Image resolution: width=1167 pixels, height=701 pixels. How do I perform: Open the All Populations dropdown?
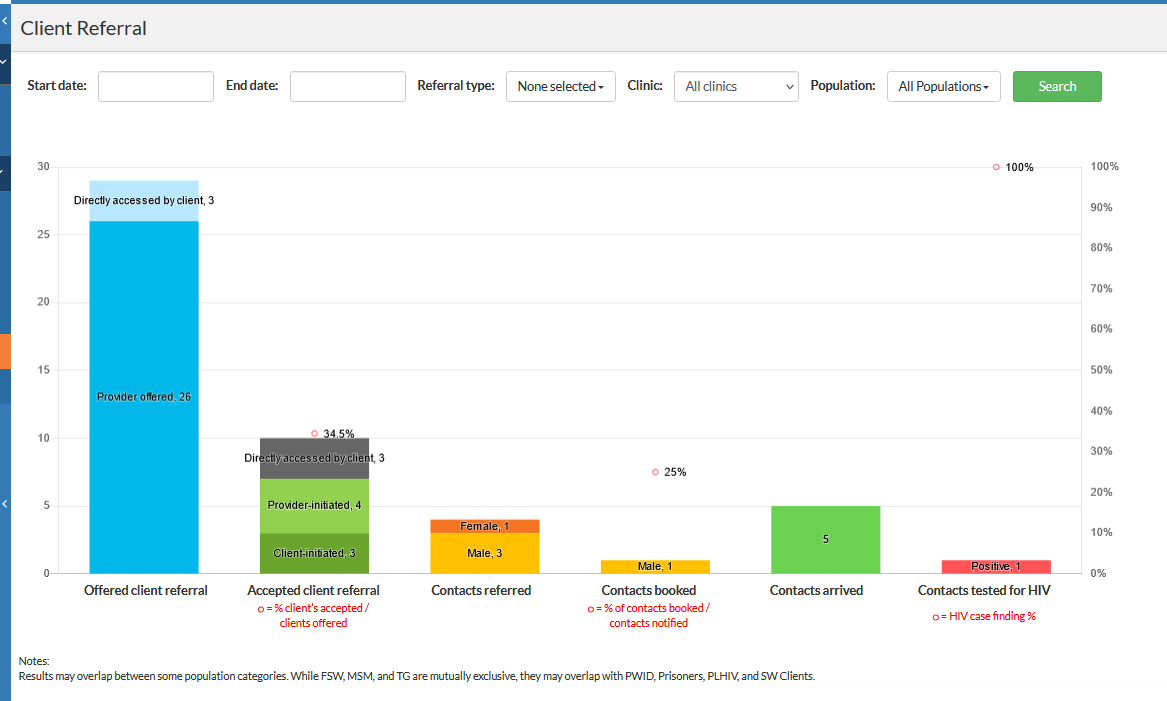click(943, 87)
